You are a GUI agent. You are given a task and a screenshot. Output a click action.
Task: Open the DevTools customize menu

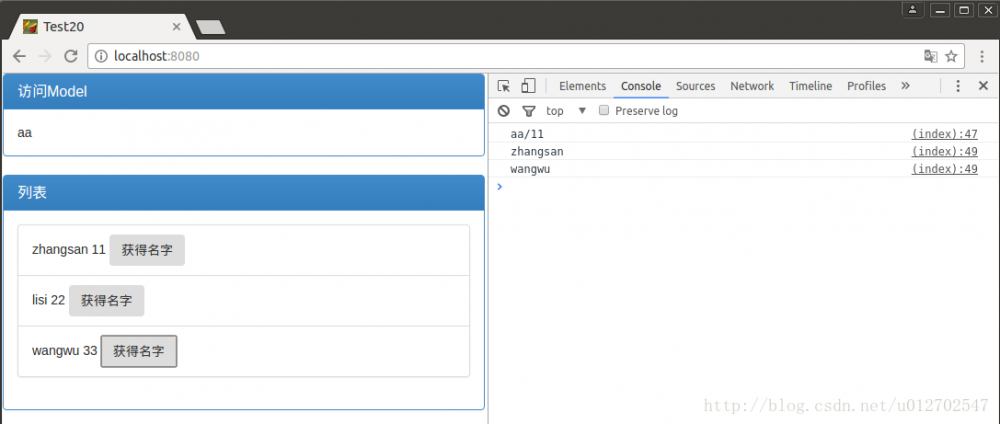tap(957, 86)
